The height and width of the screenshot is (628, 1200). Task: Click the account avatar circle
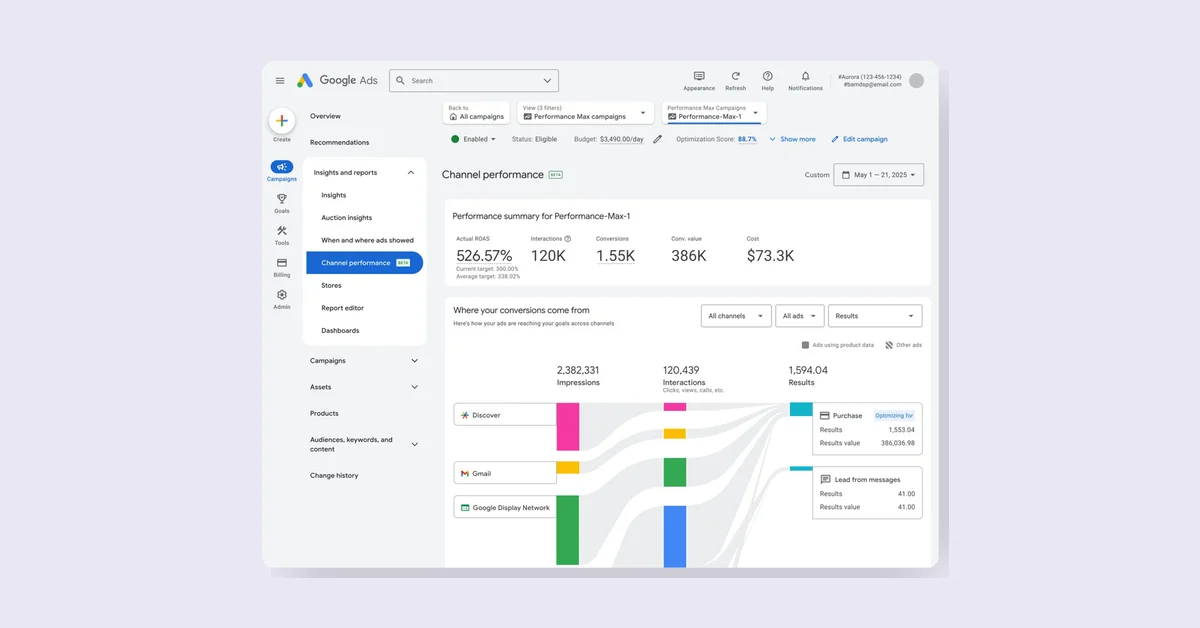point(917,81)
